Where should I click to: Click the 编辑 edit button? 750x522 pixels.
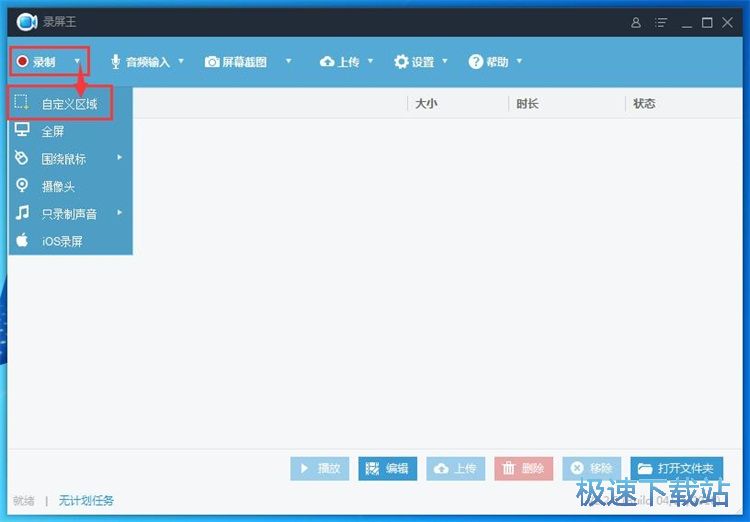tap(387, 468)
